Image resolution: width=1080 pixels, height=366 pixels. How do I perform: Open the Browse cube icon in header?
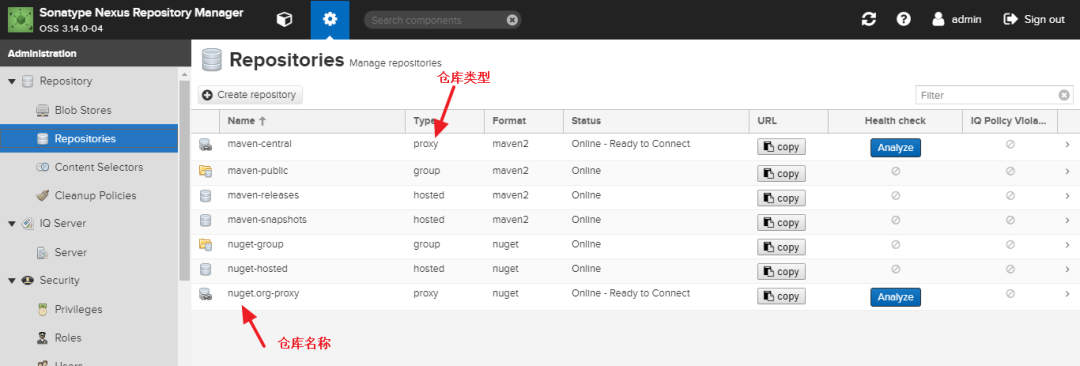point(284,19)
